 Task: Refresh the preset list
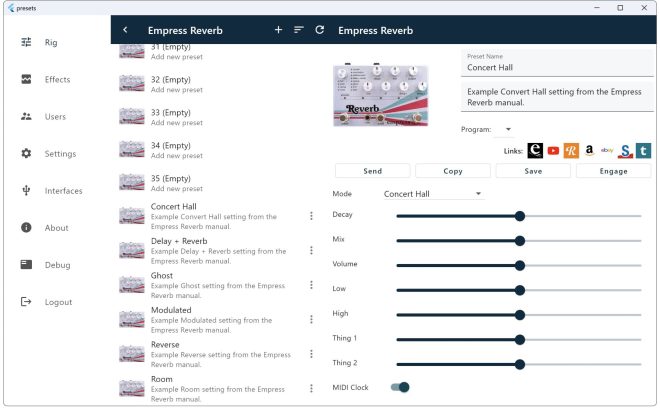(x=319, y=29)
